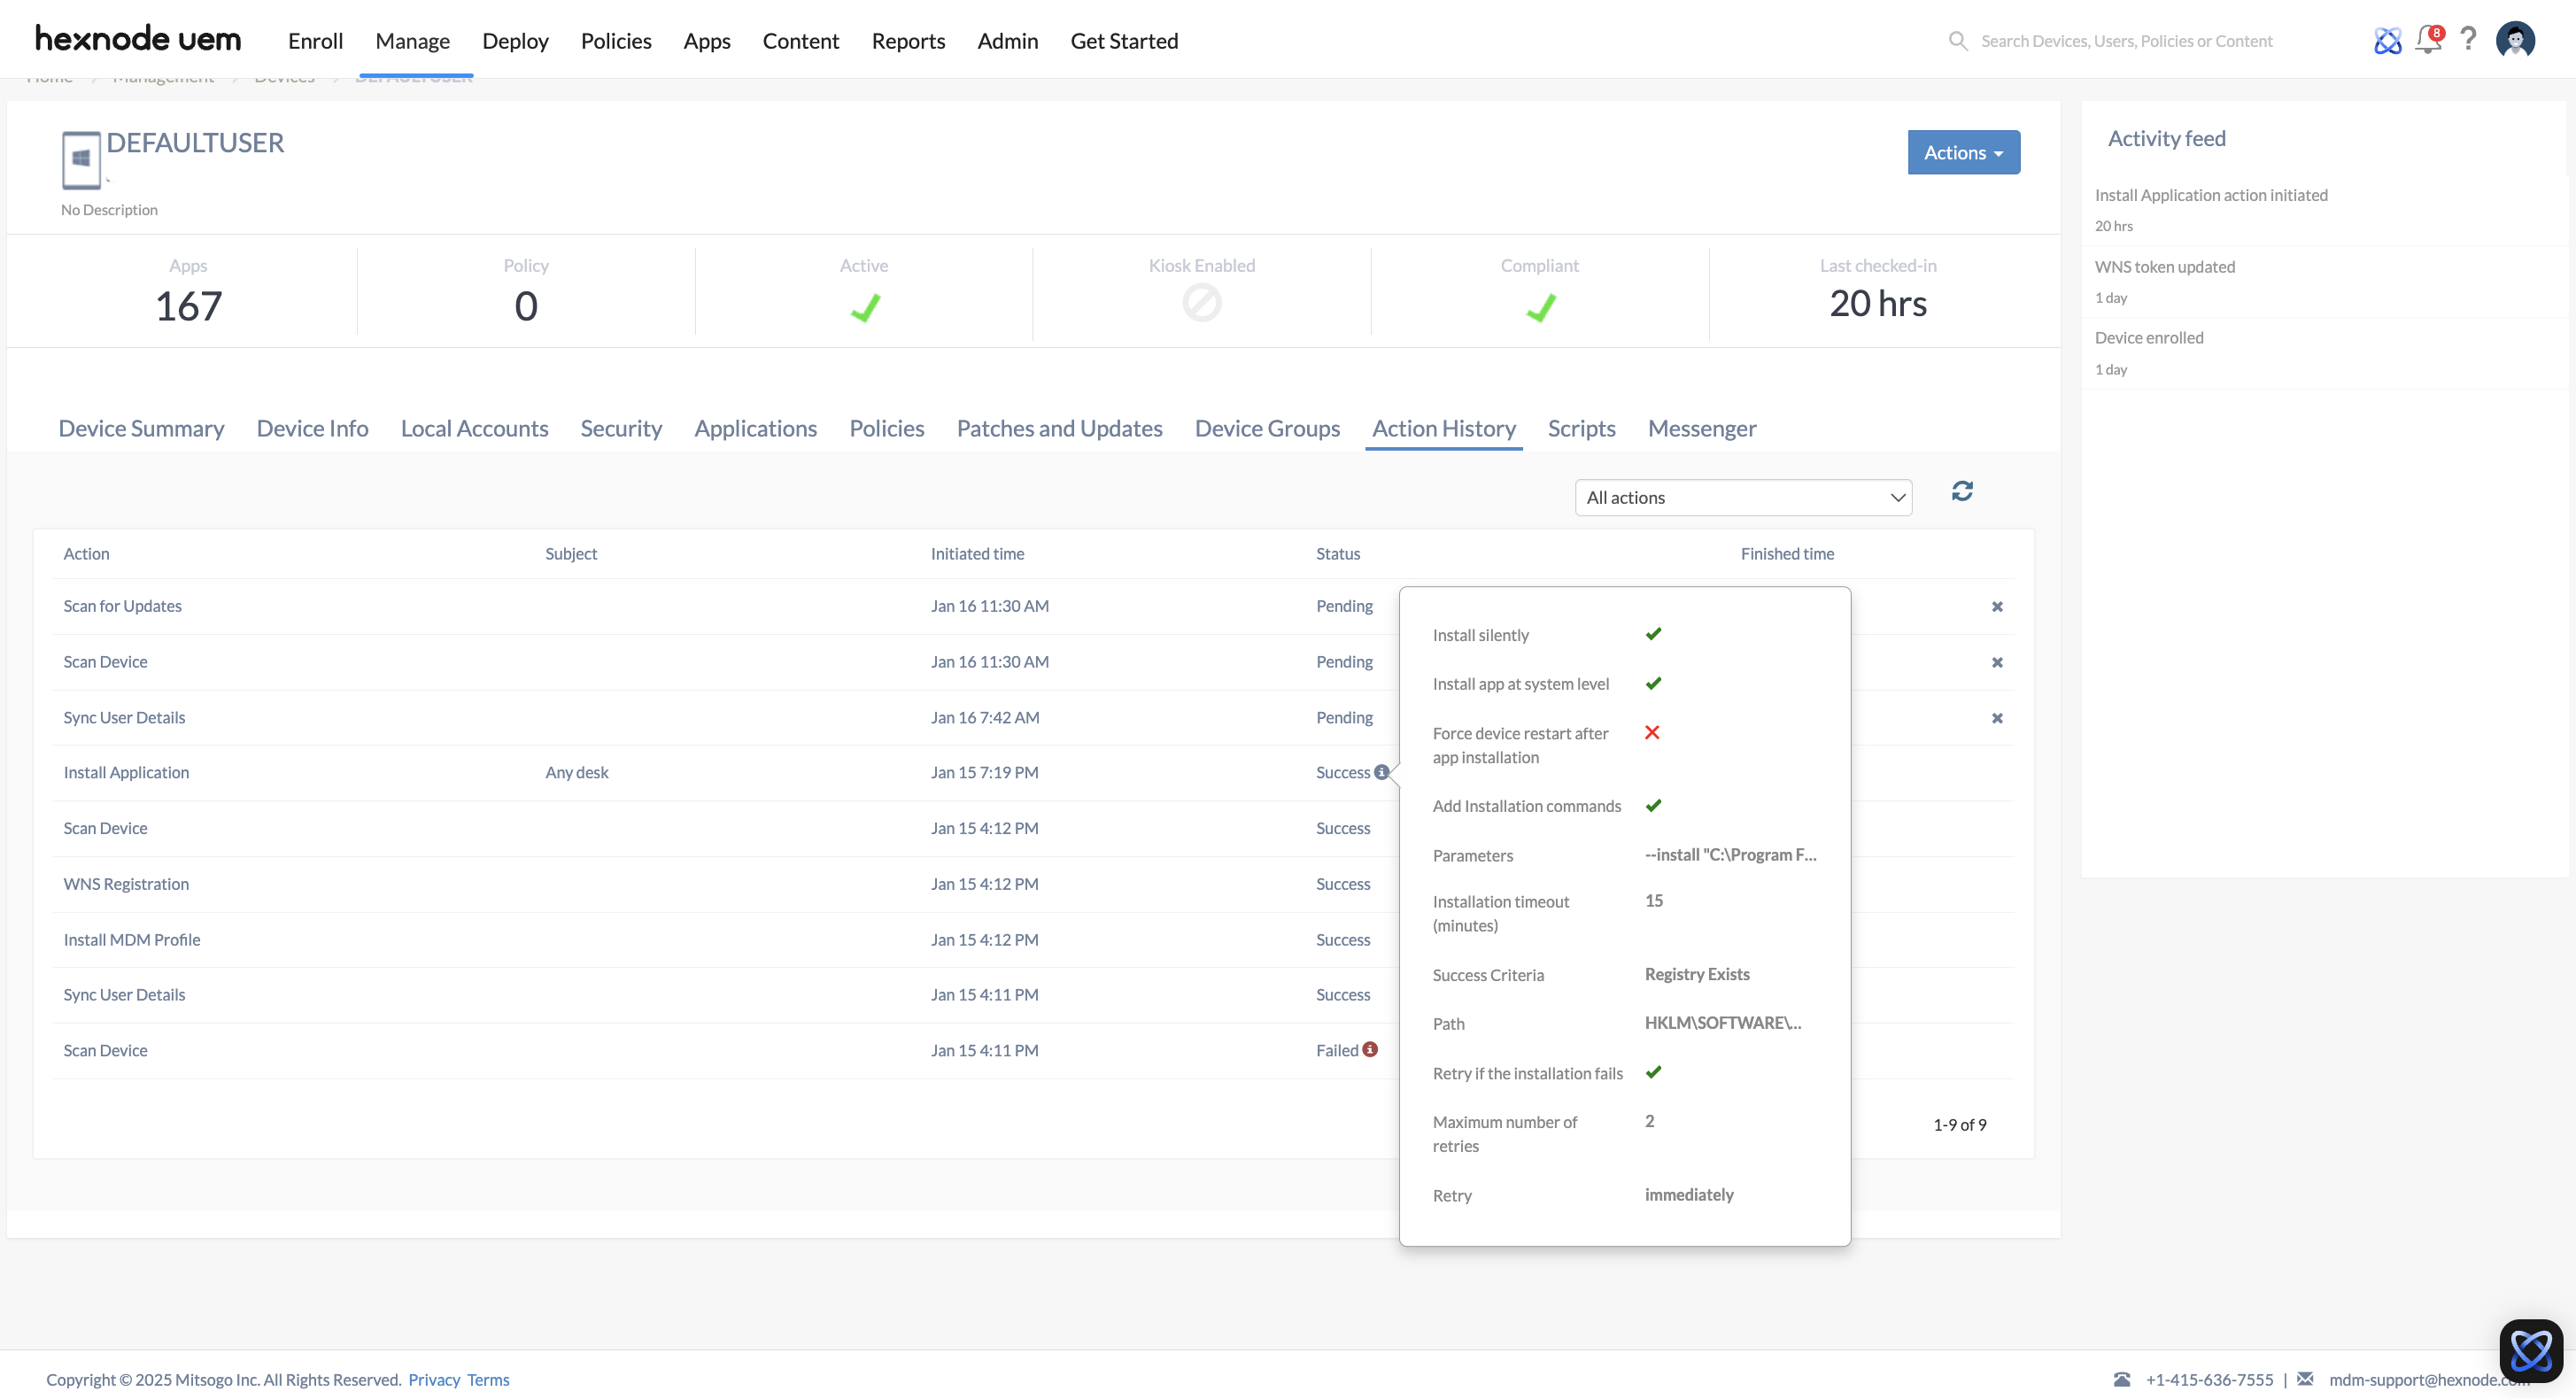
Task: Click info icon next to Success status
Action: click(x=1381, y=772)
